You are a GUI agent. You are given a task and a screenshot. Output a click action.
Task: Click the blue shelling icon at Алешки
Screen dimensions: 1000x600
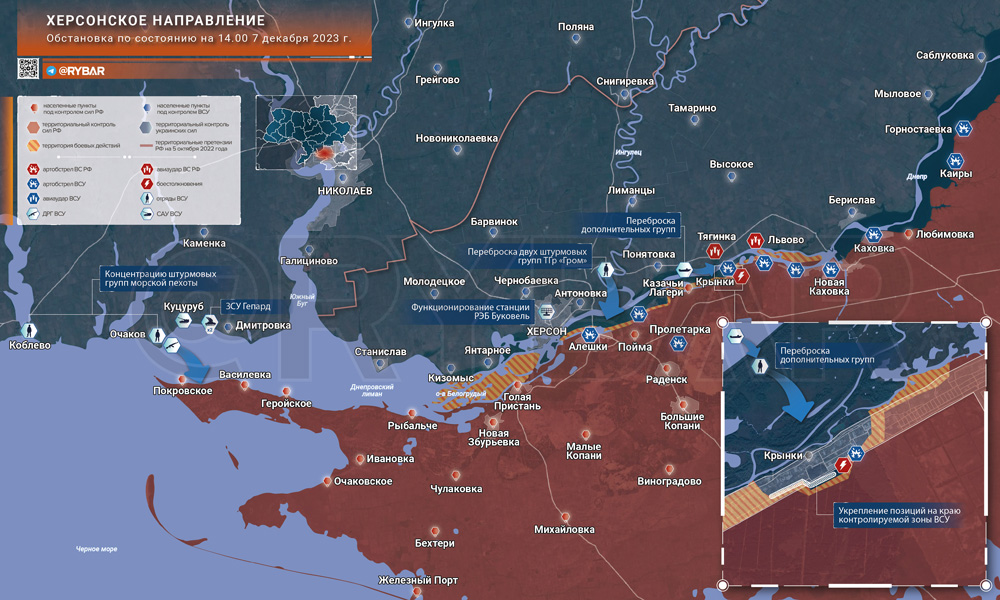point(589,334)
